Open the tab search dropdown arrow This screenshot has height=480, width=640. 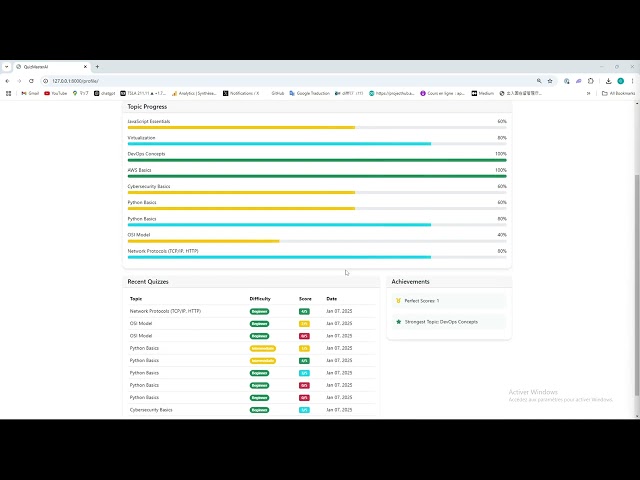(7, 67)
